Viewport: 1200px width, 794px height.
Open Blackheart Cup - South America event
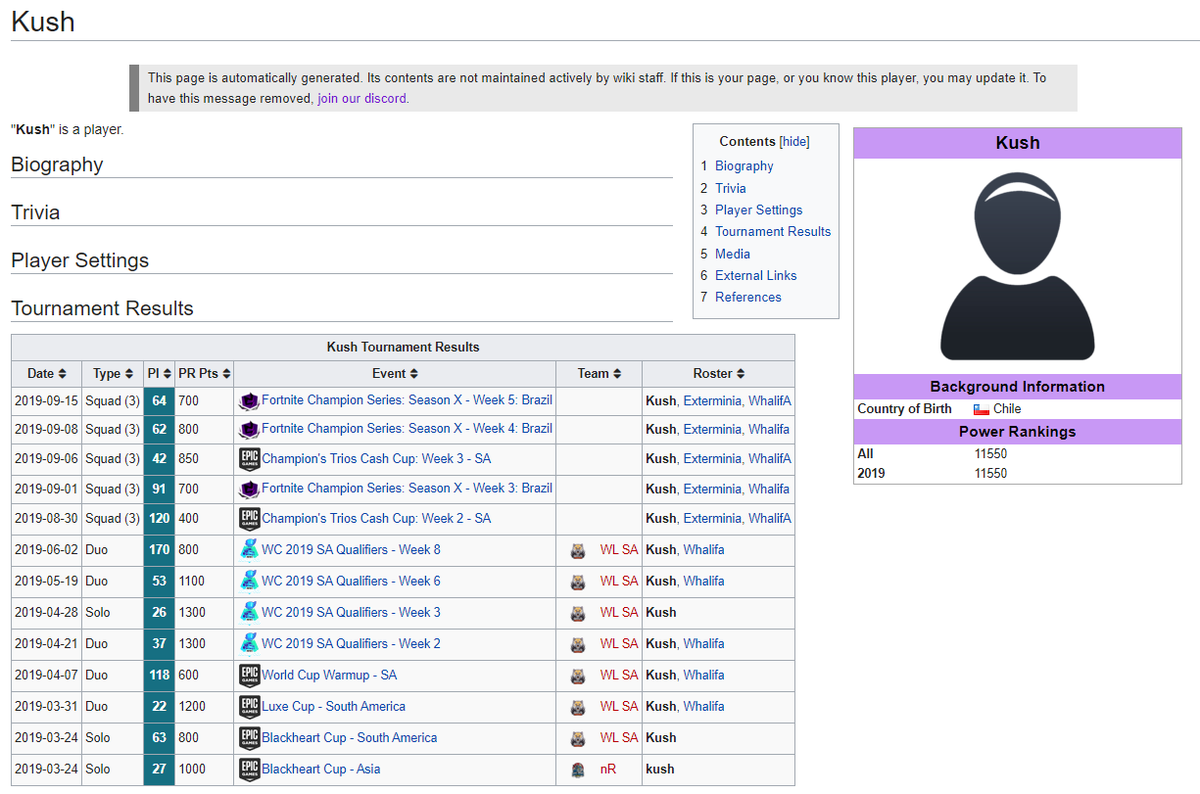[349, 737]
